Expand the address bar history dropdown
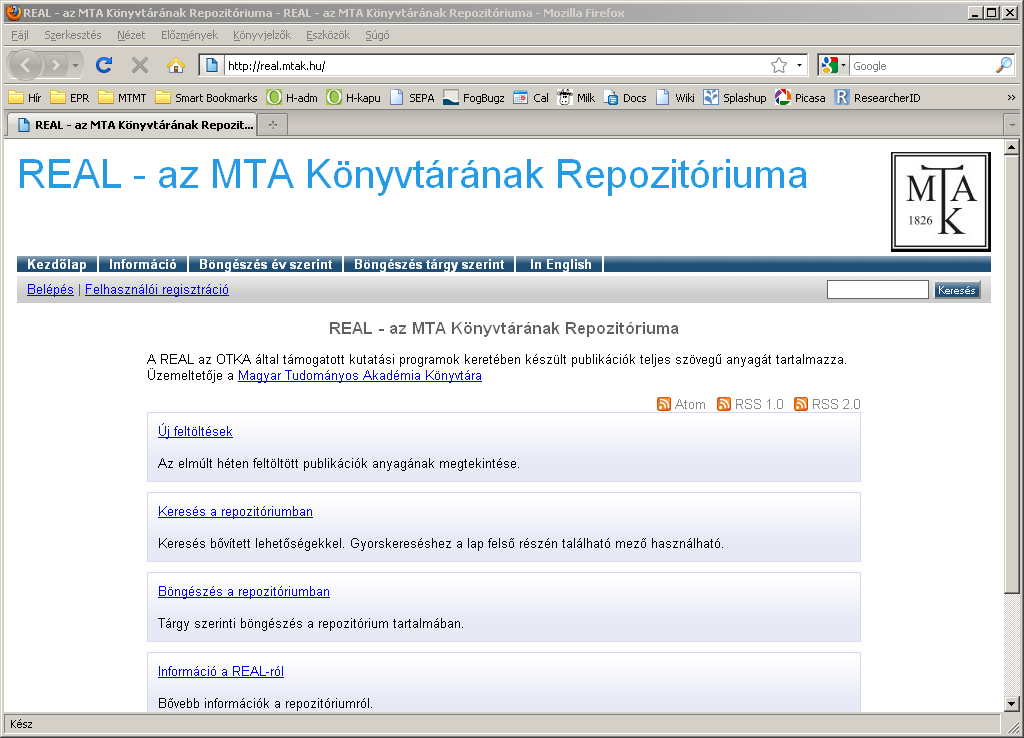 click(x=799, y=65)
